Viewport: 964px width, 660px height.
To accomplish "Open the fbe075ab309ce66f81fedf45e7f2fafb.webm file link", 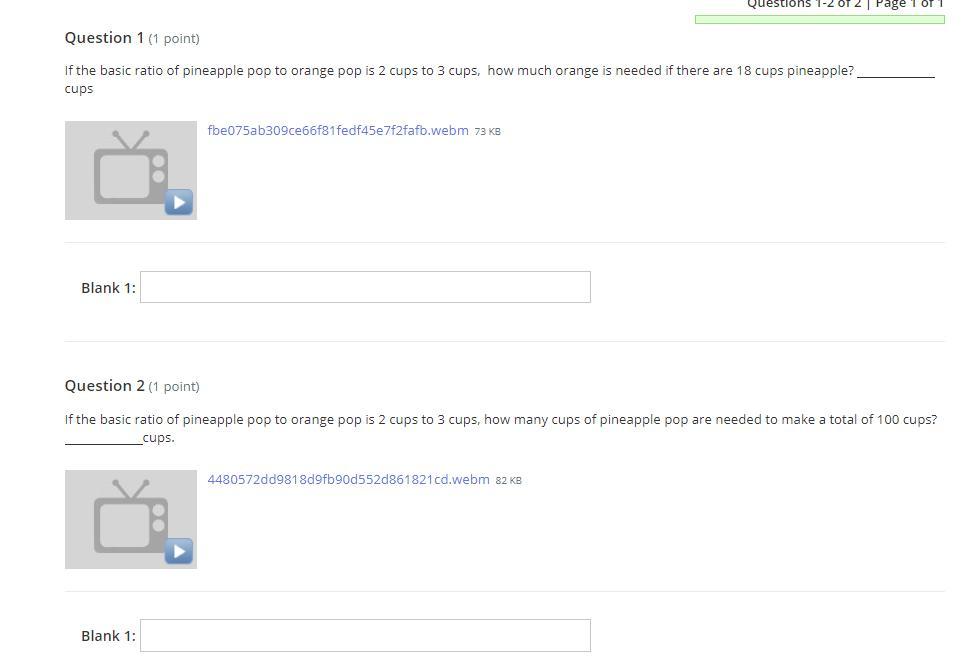I will click(338, 130).
